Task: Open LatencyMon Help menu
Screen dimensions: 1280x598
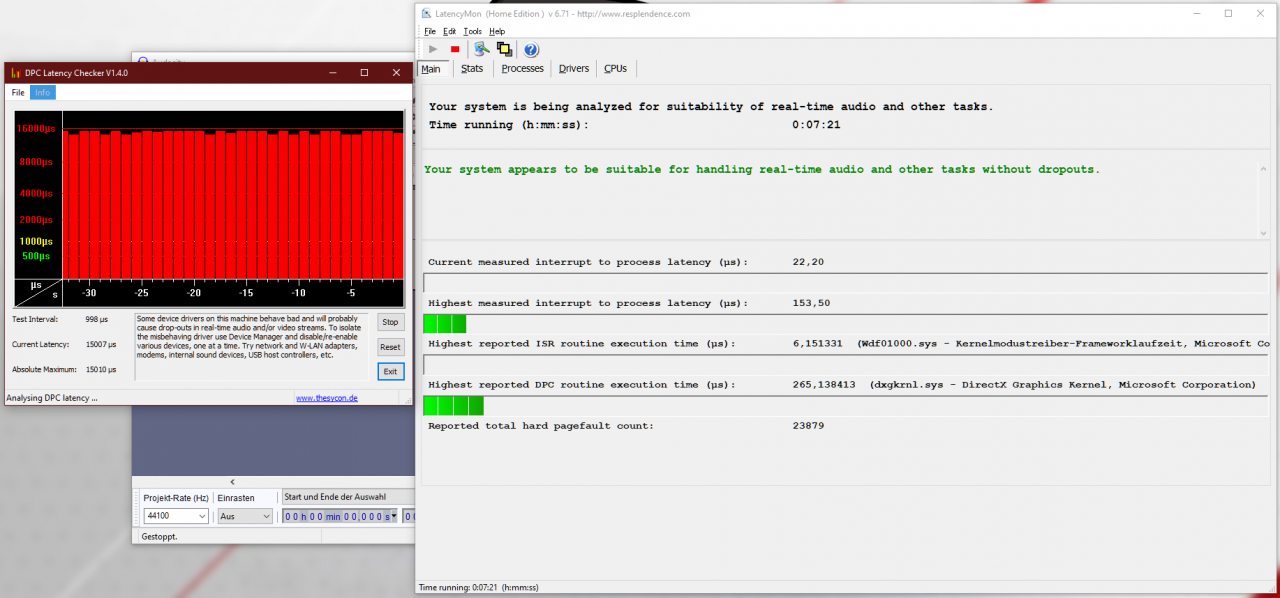Action: [x=497, y=31]
